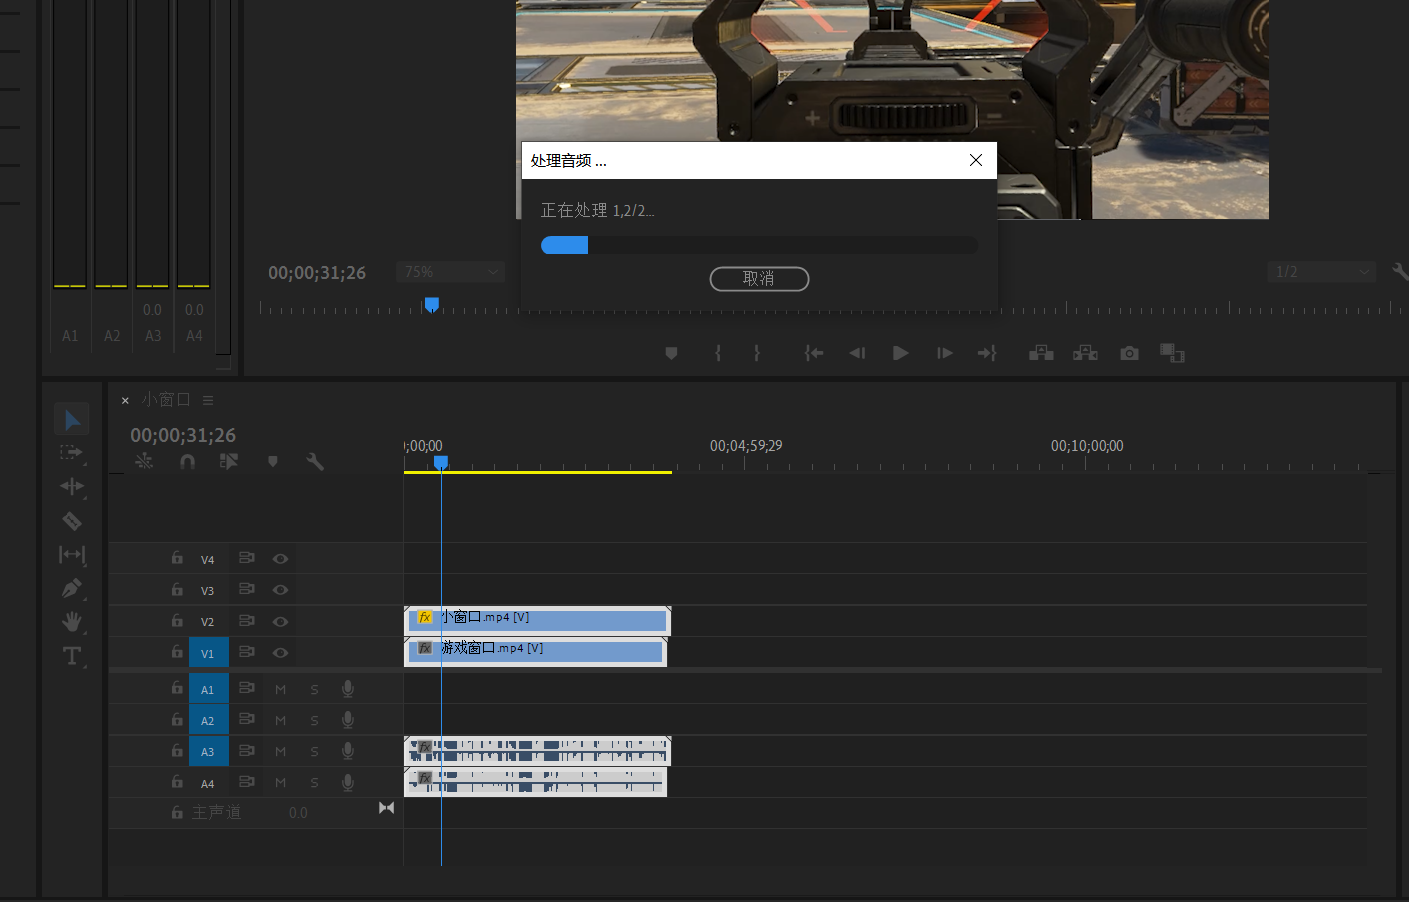Screen dimensions: 1409x902
Task: Close the 小窗口 sequence tab
Action: click(x=125, y=400)
